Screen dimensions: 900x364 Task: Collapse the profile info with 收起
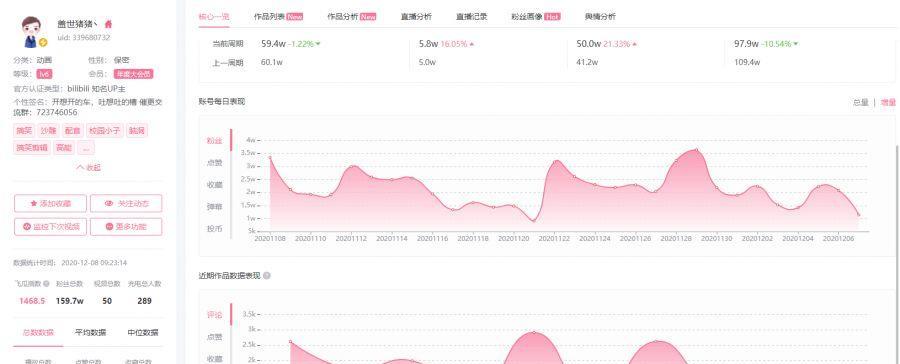pyautogui.click(x=88, y=168)
